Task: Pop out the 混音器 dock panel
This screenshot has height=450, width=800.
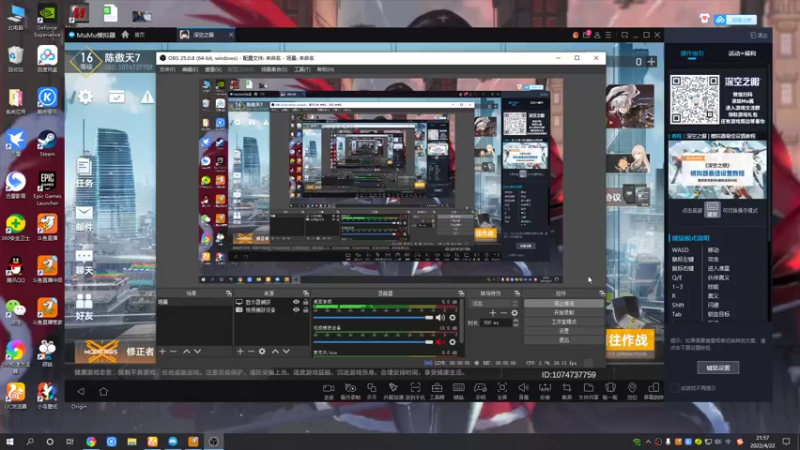Action: tap(461, 293)
